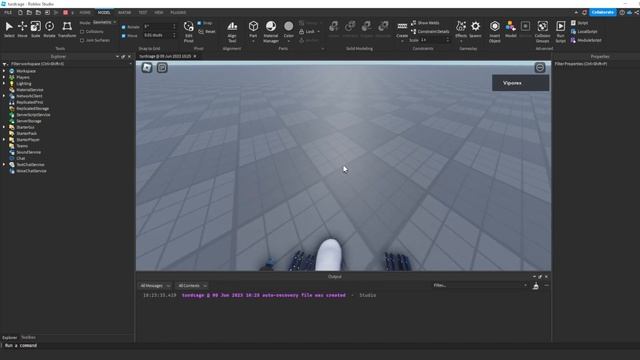Open All Contexts output filter dropdown
Viewport: 640px width, 360px height.
[192, 286]
